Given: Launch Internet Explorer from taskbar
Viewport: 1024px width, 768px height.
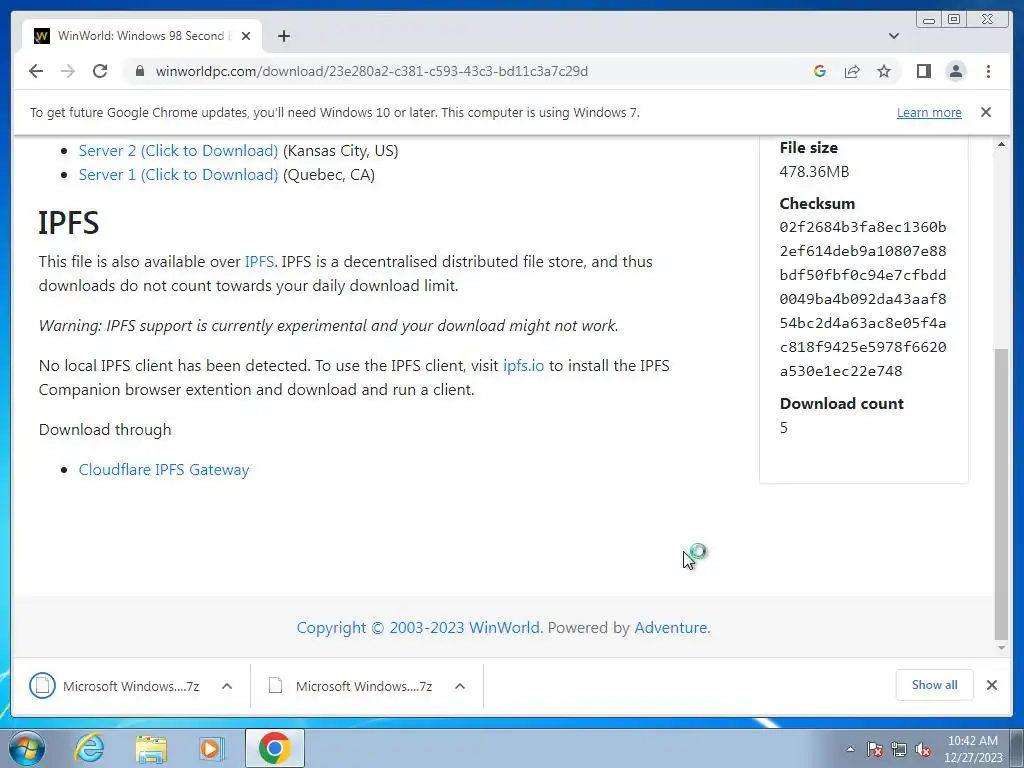Looking at the screenshot, I should (89, 748).
